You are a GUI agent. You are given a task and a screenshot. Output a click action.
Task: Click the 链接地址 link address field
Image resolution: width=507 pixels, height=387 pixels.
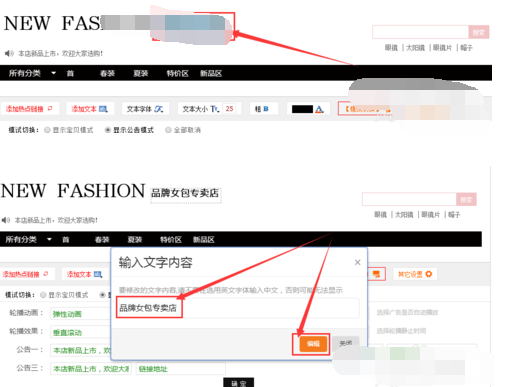pos(180,369)
